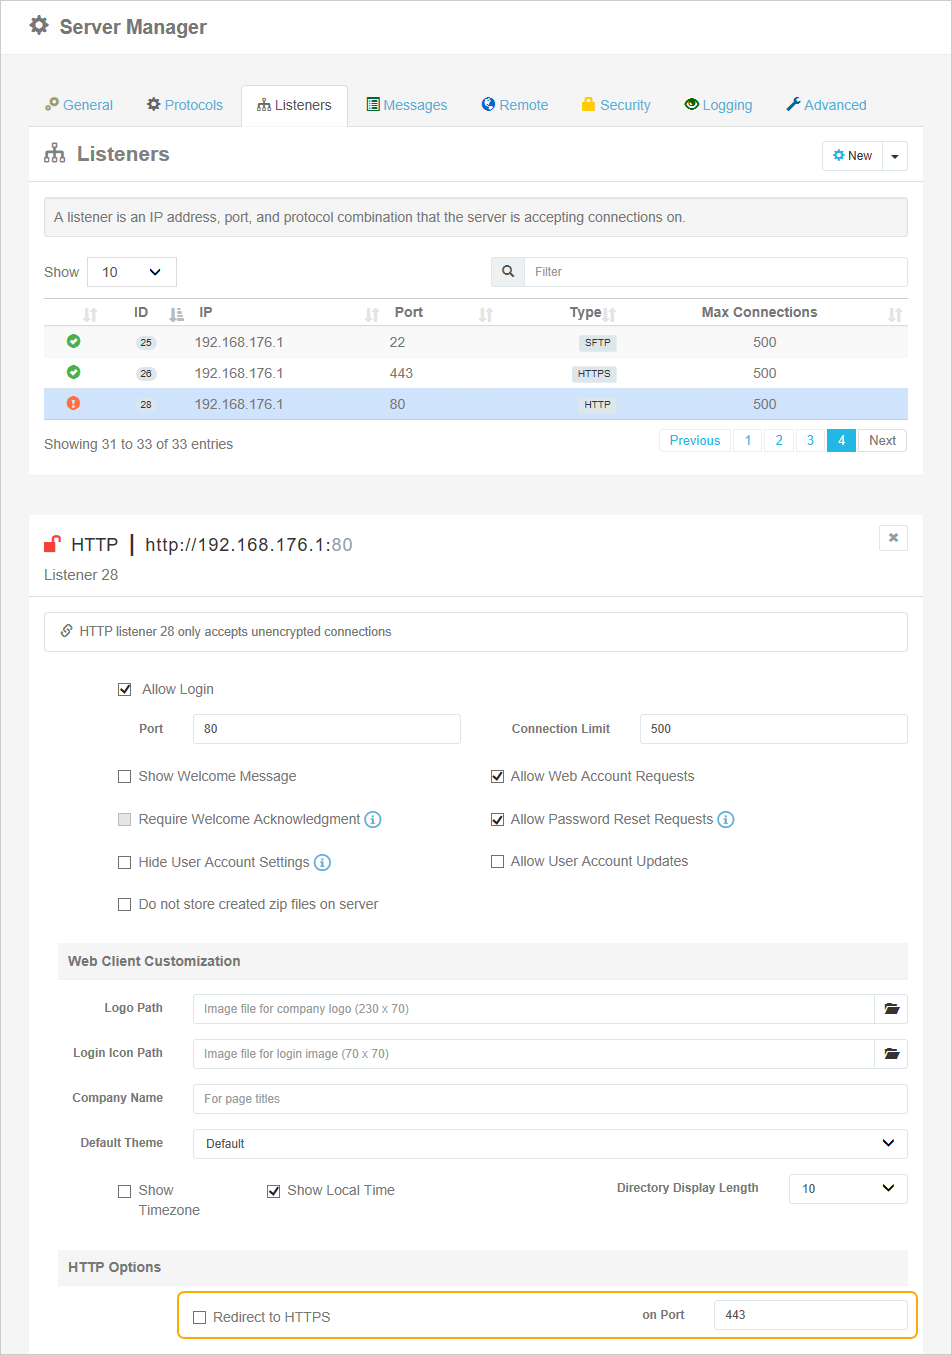952x1355 pixels.
Task: Toggle the Allow Login checkbox
Action: [125, 689]
